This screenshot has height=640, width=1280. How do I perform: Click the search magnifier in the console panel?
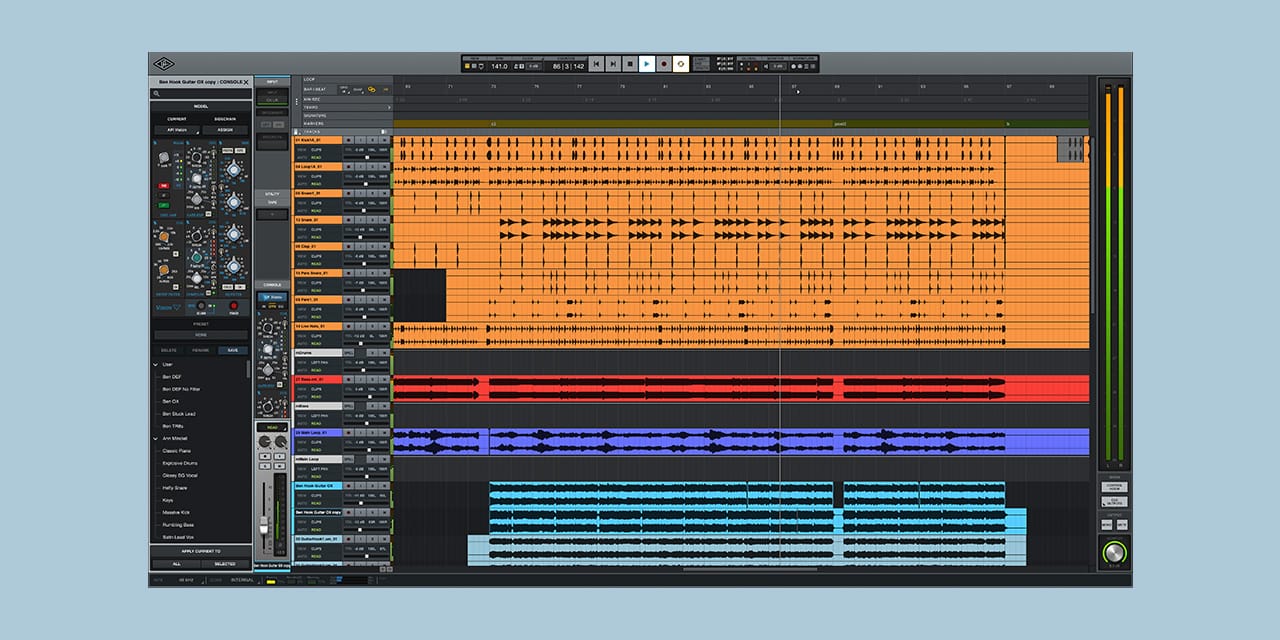(157, 94)
